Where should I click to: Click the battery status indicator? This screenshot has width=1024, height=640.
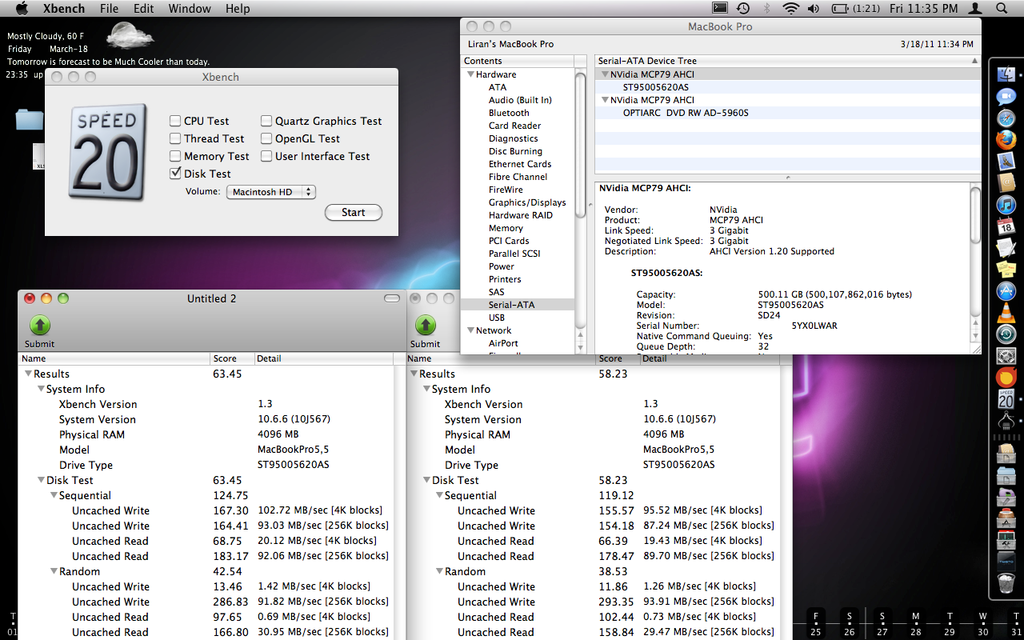tap(856, 8)
